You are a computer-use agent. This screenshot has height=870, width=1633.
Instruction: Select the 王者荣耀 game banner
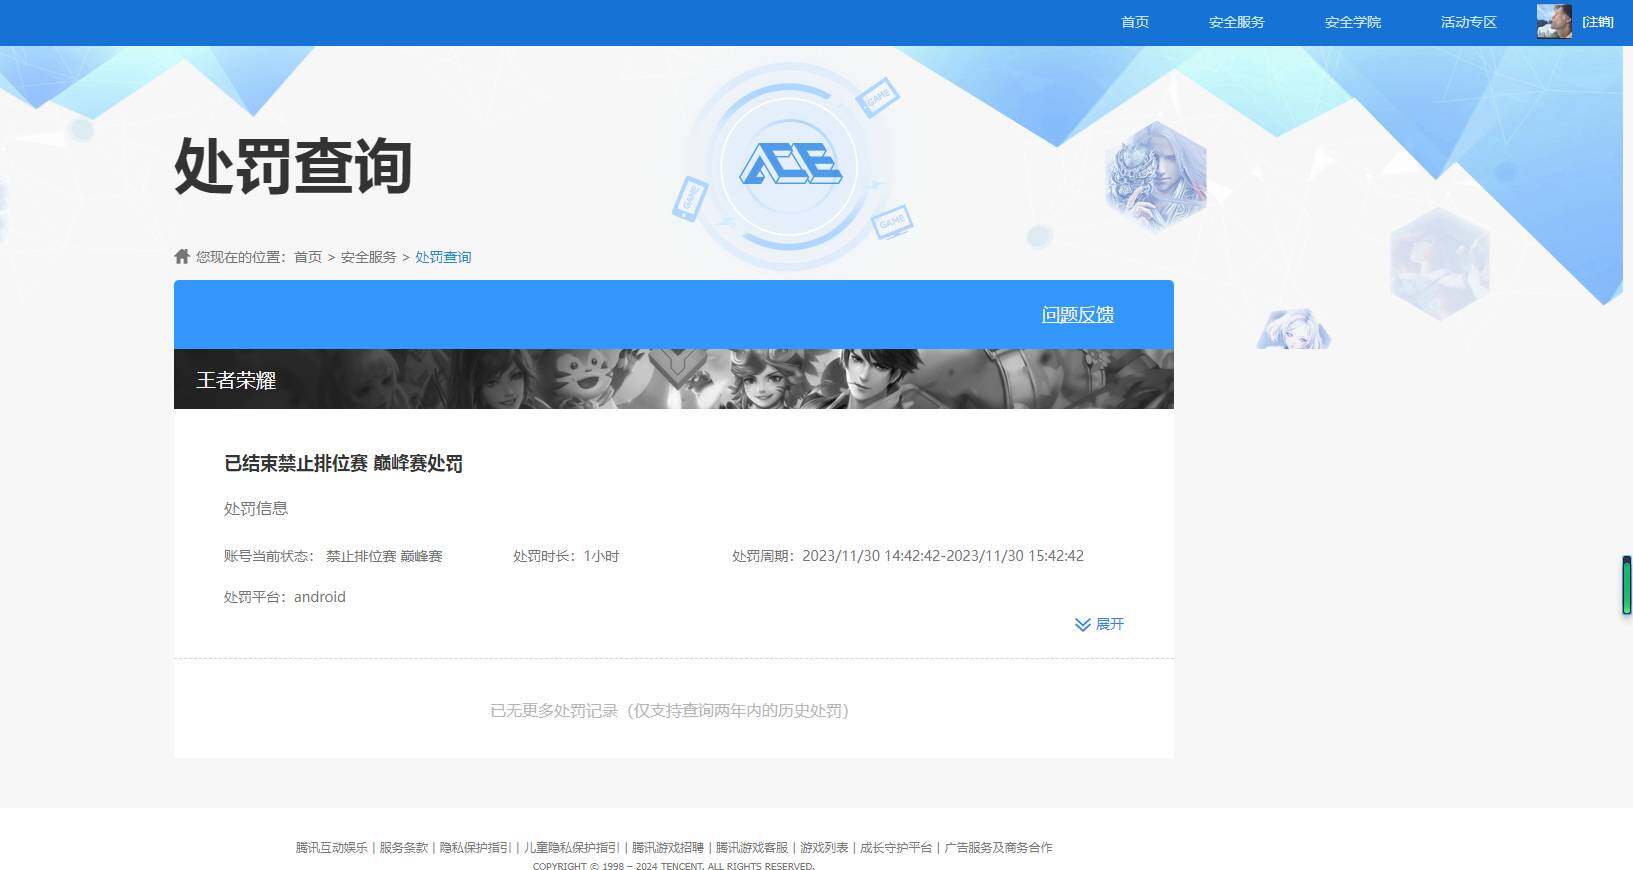click(674, 379)
